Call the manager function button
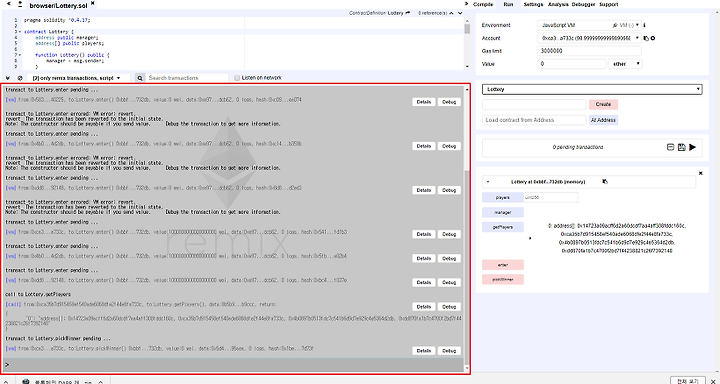Image resolution: width=720 pixels, height=384 pixels. pyautogui.click(x=503, y=212)
